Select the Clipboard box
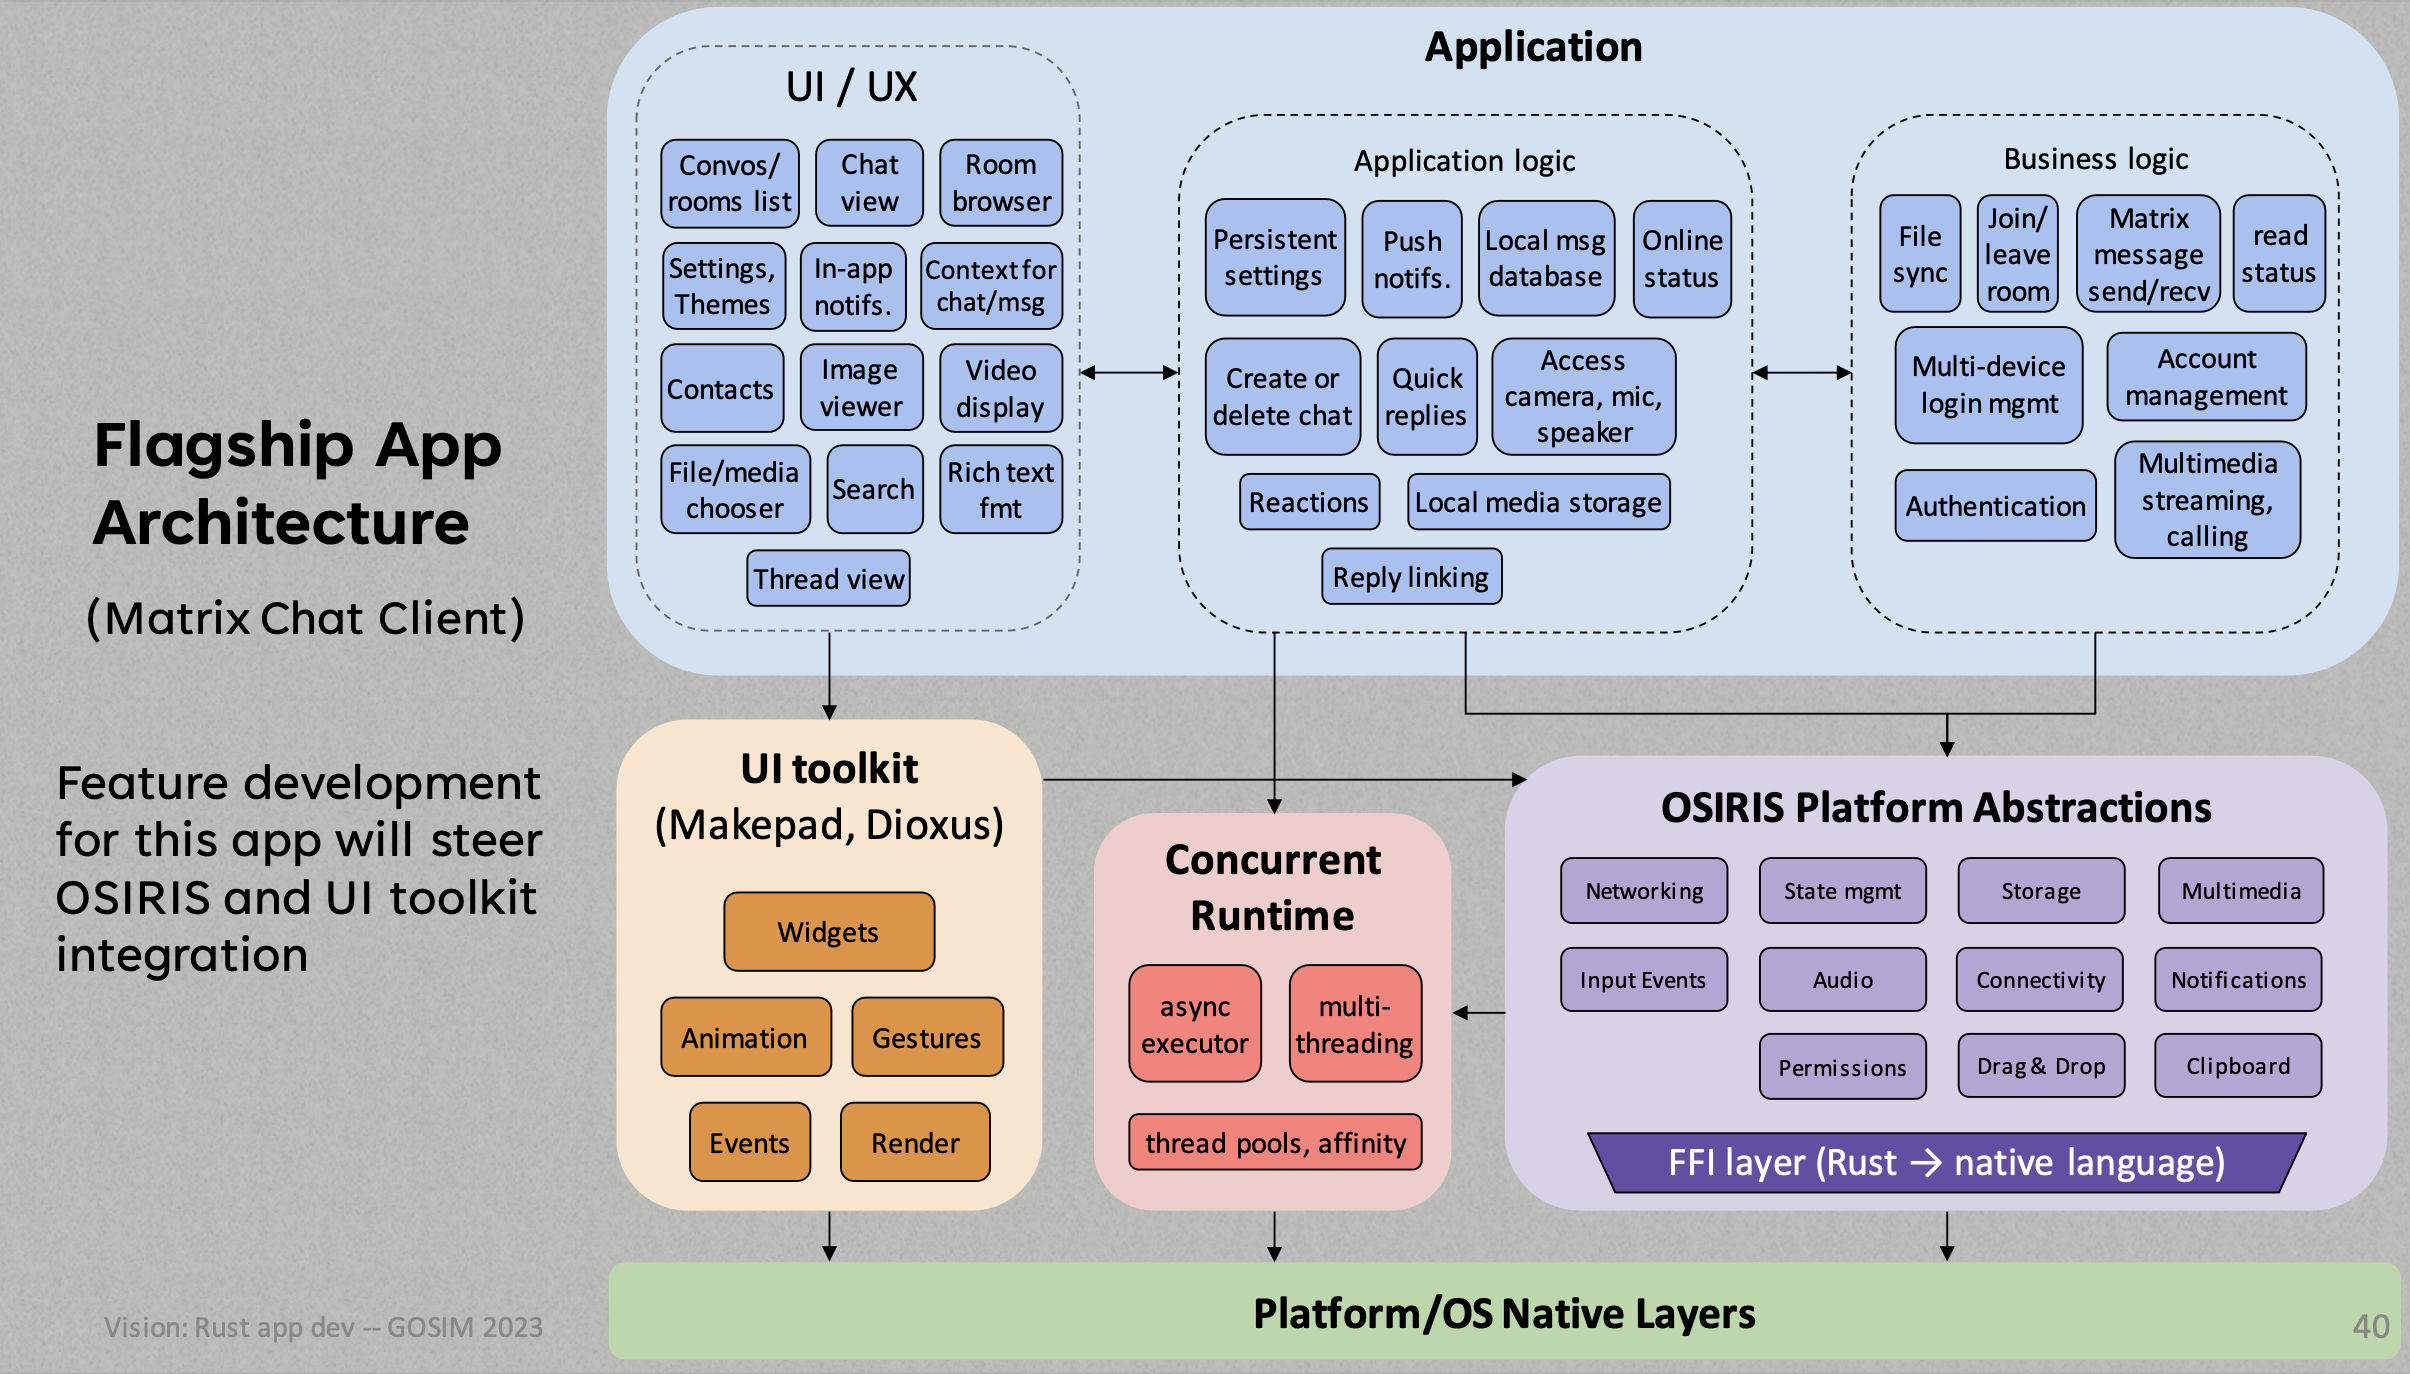Viewport: 2410px width, 1374px height. pos(2237,1066)
